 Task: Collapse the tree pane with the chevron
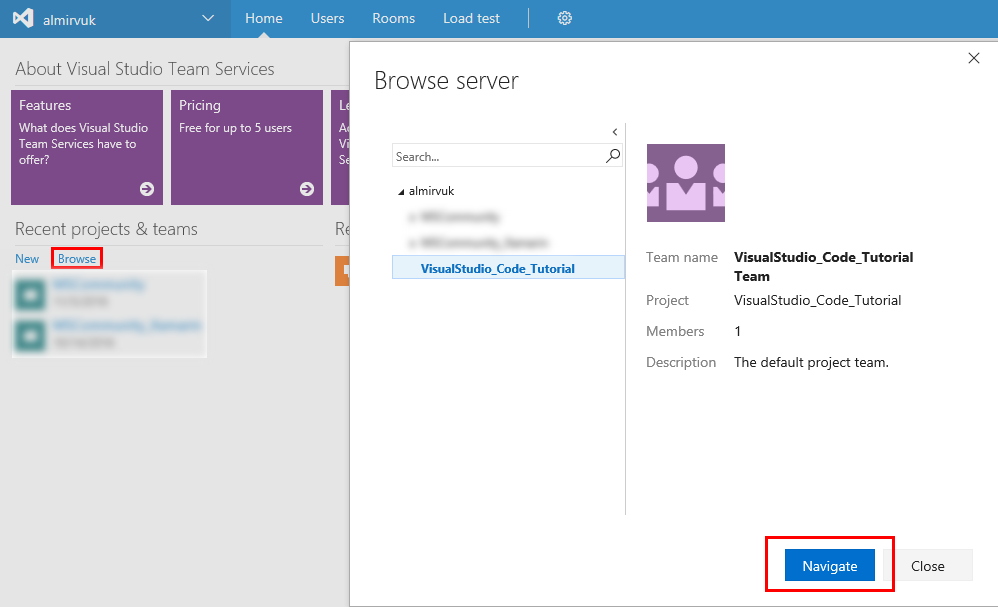point(615,132)
